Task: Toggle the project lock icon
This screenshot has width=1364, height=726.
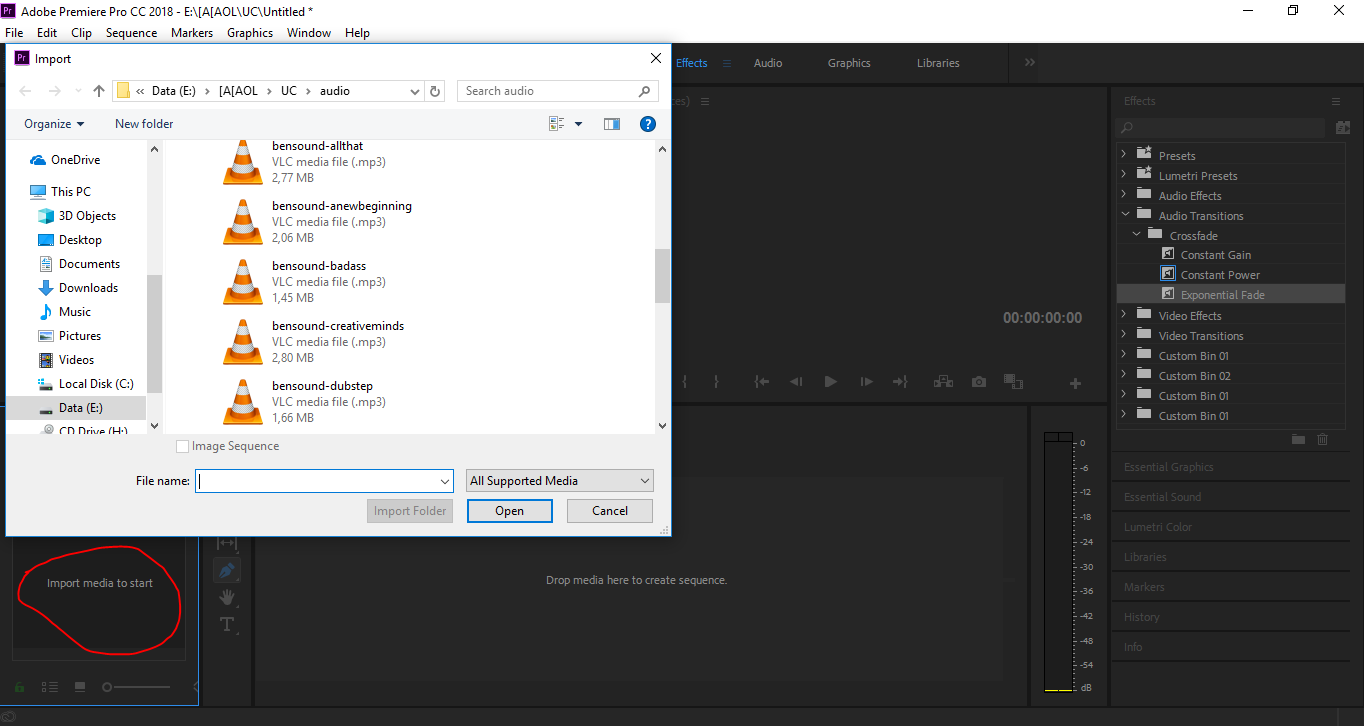Action: pyautogui.click(x=20, y=687)
